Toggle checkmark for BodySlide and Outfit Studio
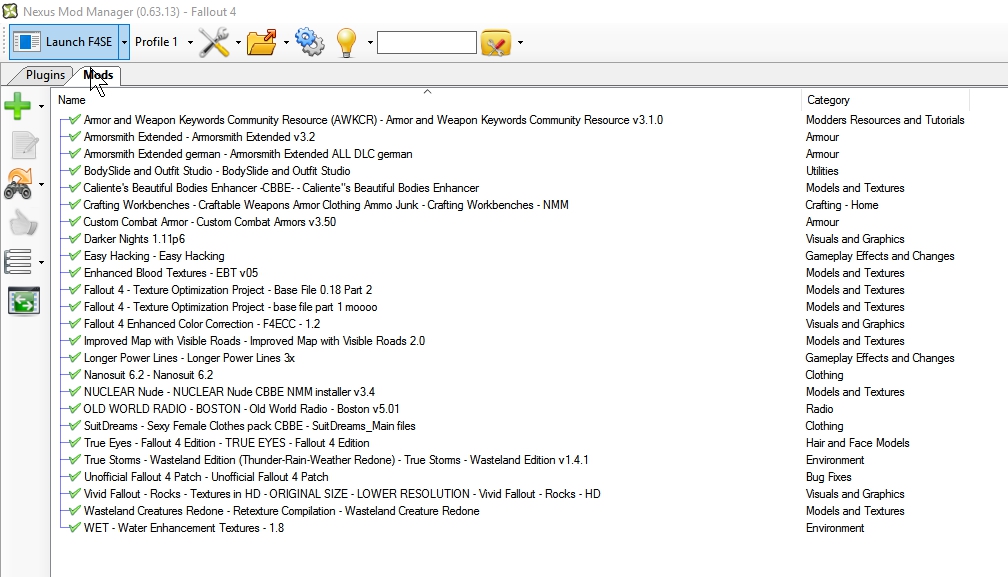 [75, 170]
